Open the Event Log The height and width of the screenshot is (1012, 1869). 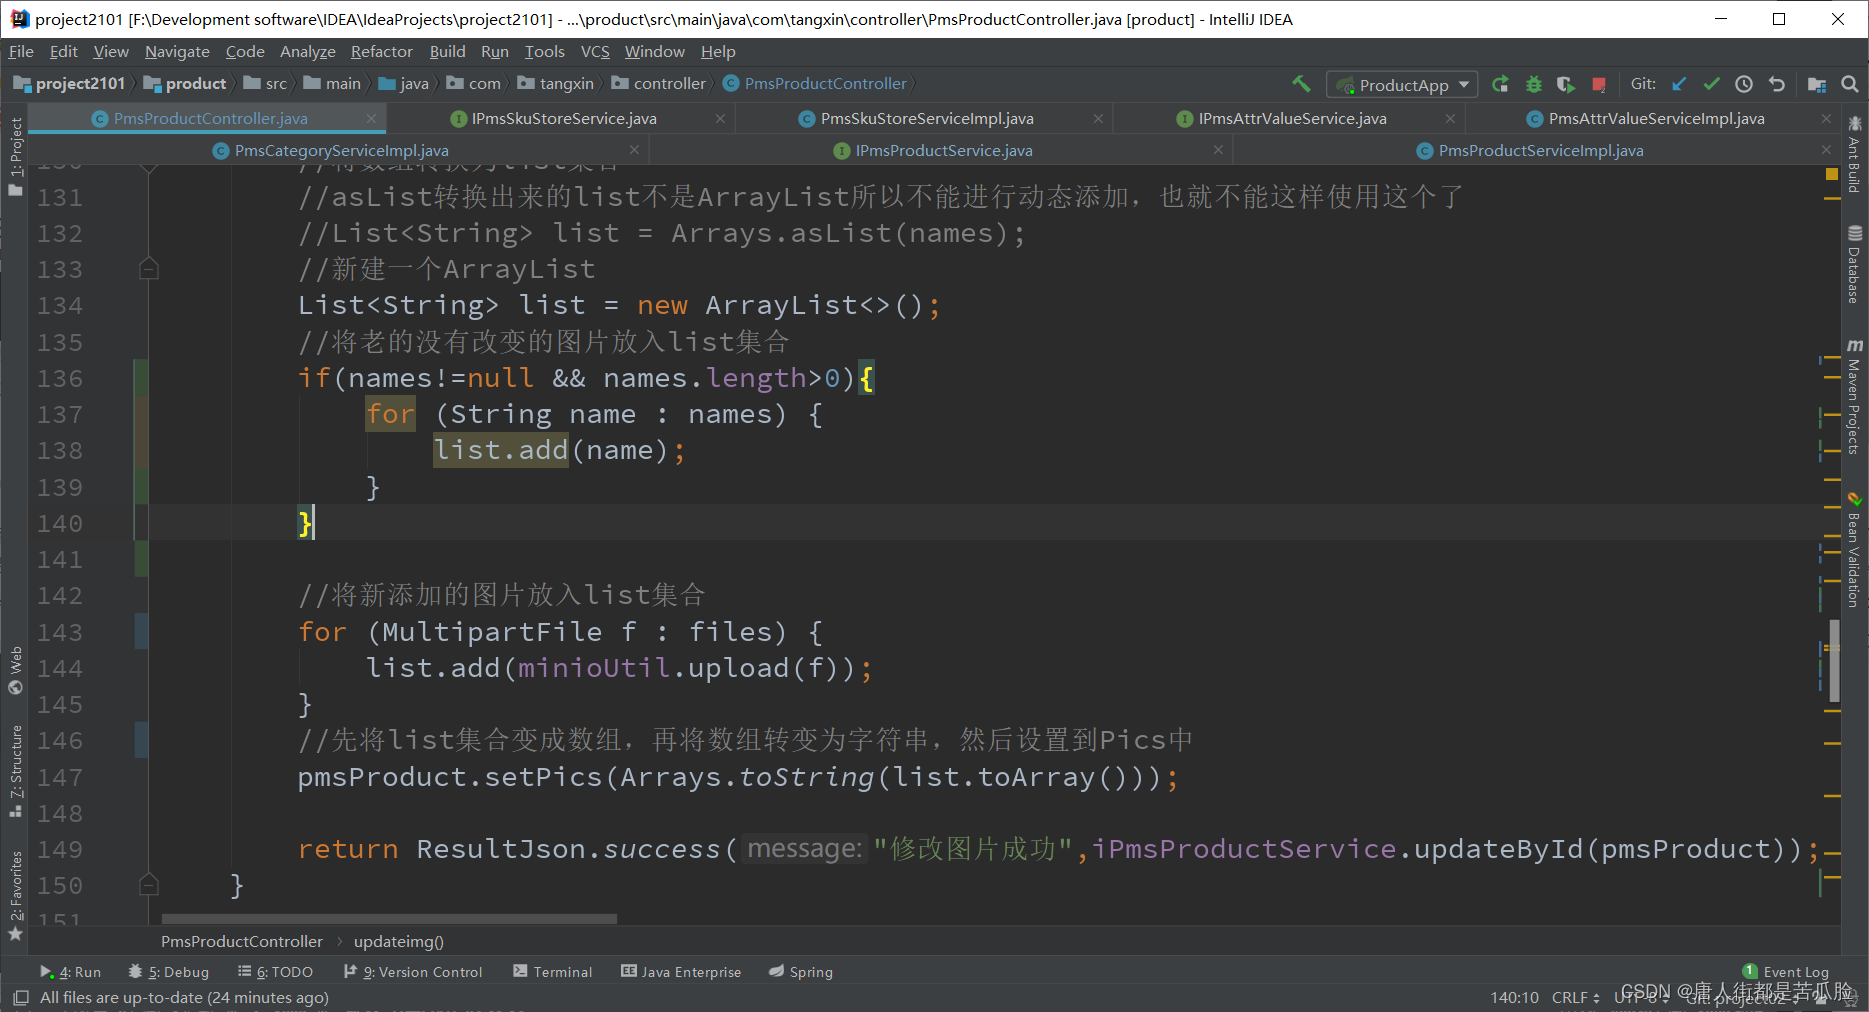[1786, 972]
